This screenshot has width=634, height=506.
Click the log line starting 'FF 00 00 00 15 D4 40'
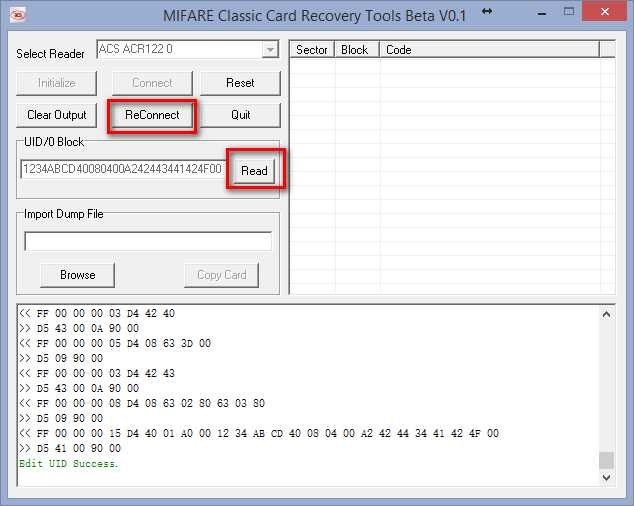coord(259,433)
